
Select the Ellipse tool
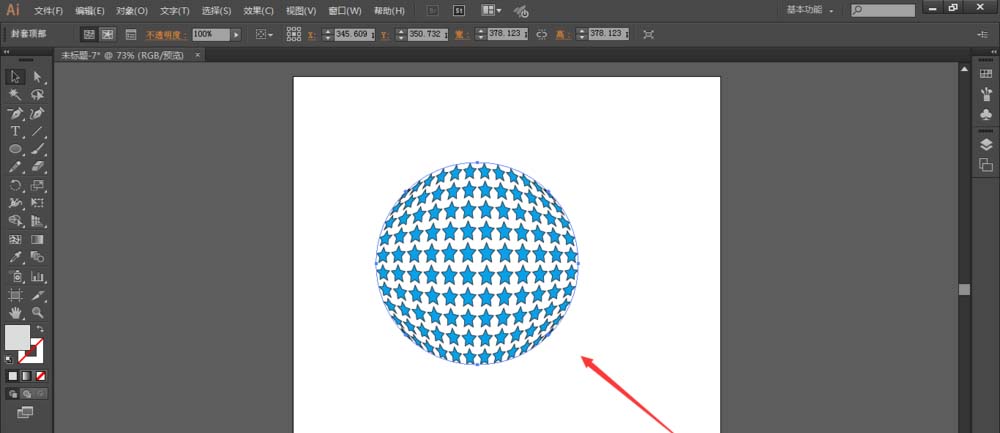pyautogui.click(x=15, y=149)
